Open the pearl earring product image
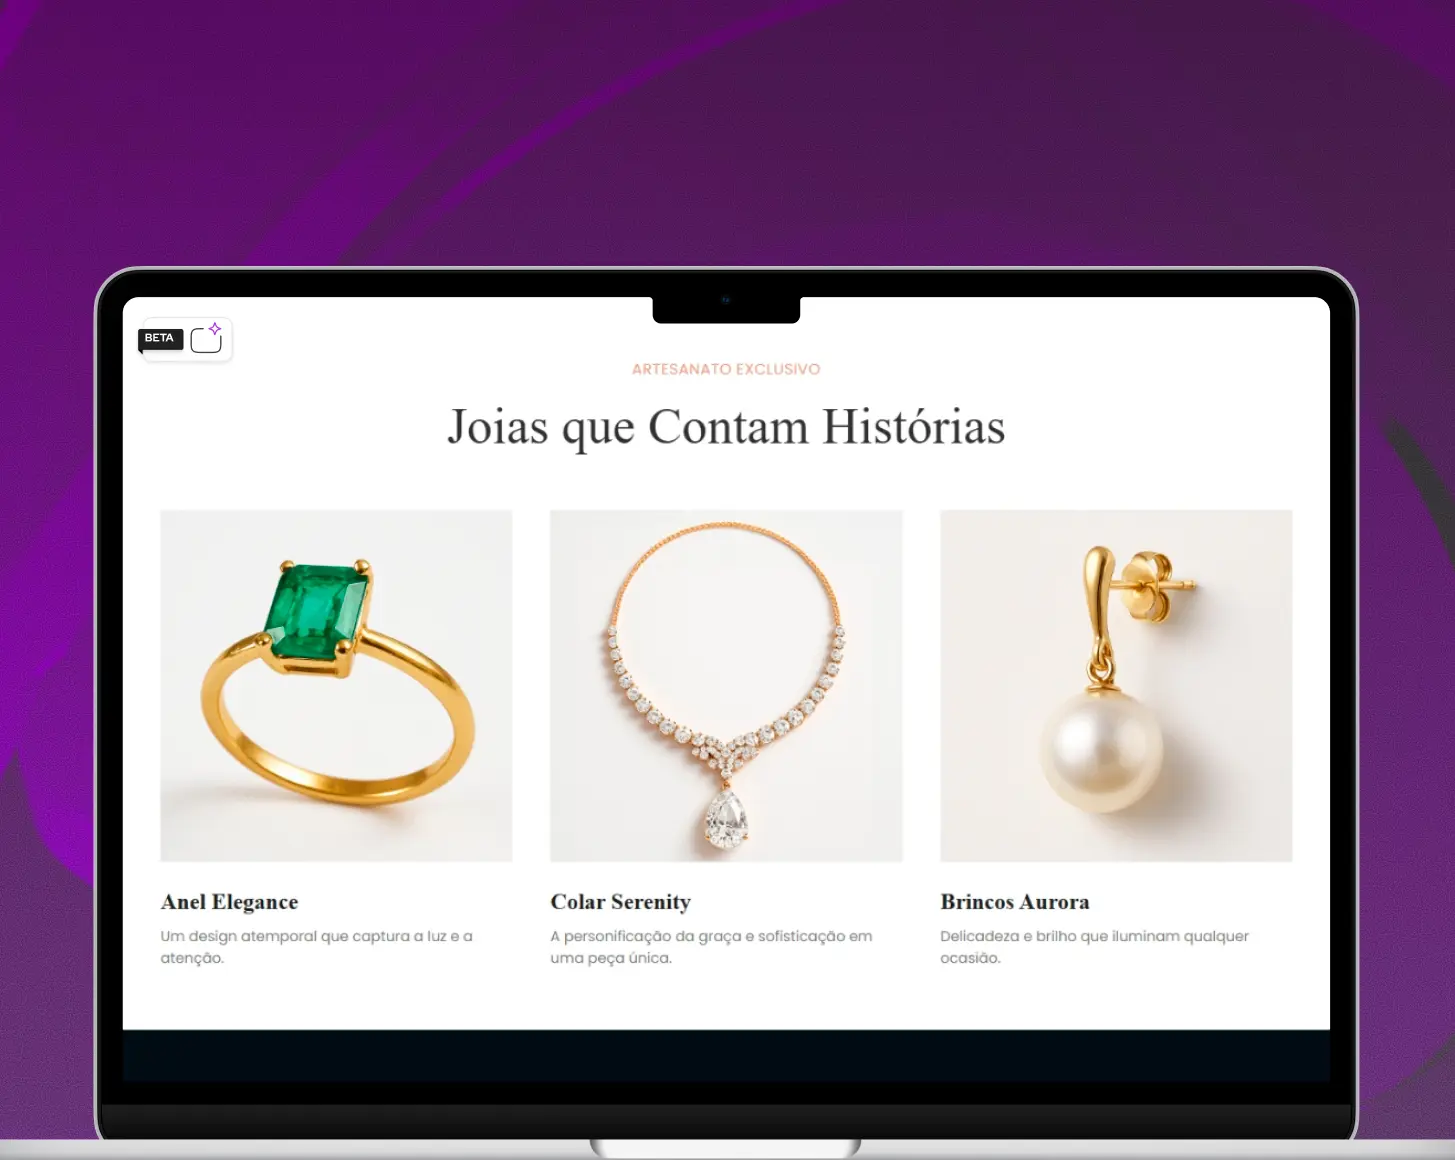Image resolution: width=1455 pixels, height=1160 pixels. [1116, 686]
